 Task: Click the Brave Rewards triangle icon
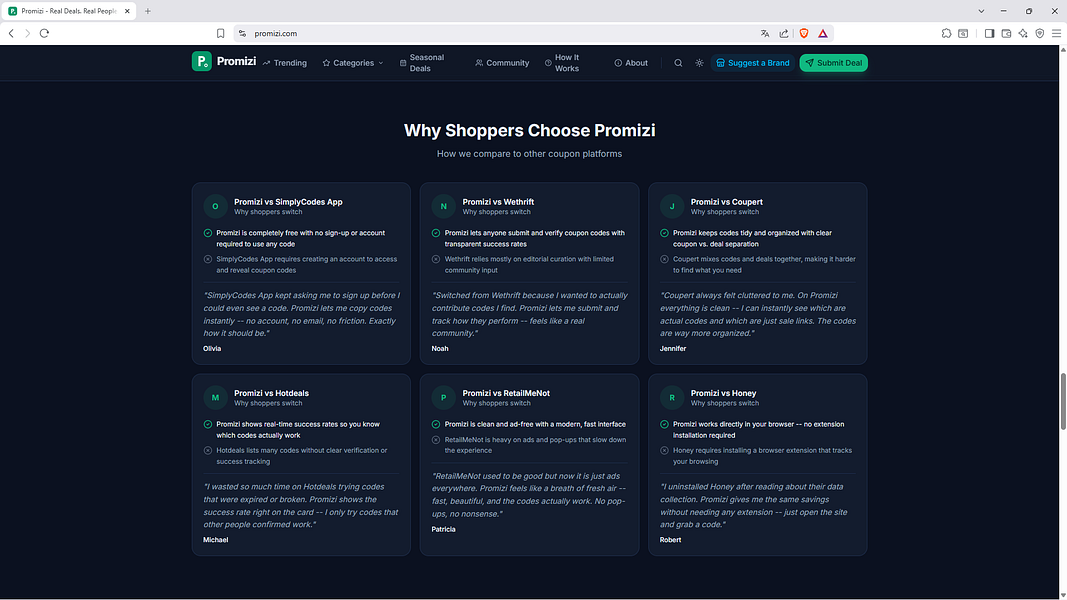(x=823, y=33)
